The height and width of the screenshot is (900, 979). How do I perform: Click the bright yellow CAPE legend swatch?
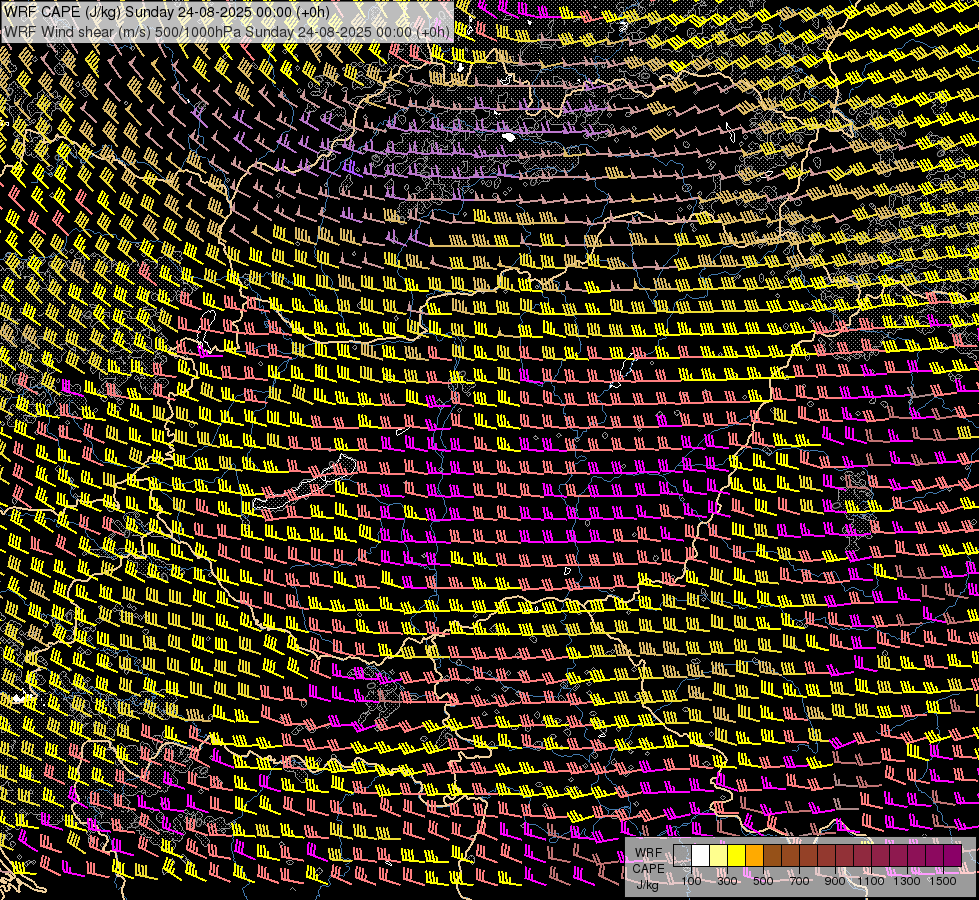click(737, 856)
